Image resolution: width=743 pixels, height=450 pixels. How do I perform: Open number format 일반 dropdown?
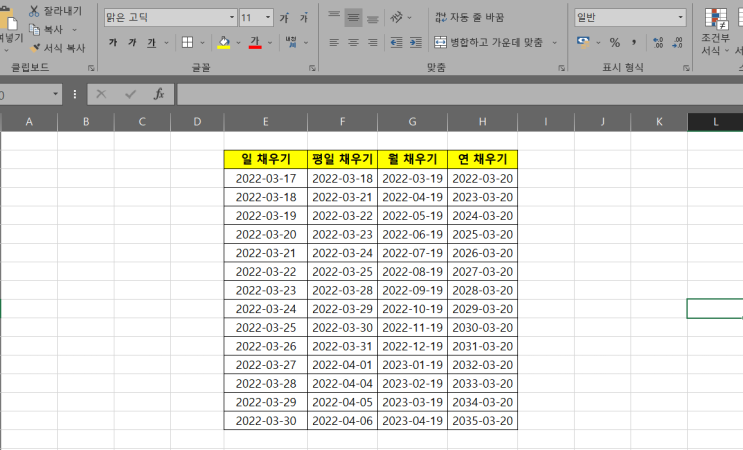tap(680, 18)
